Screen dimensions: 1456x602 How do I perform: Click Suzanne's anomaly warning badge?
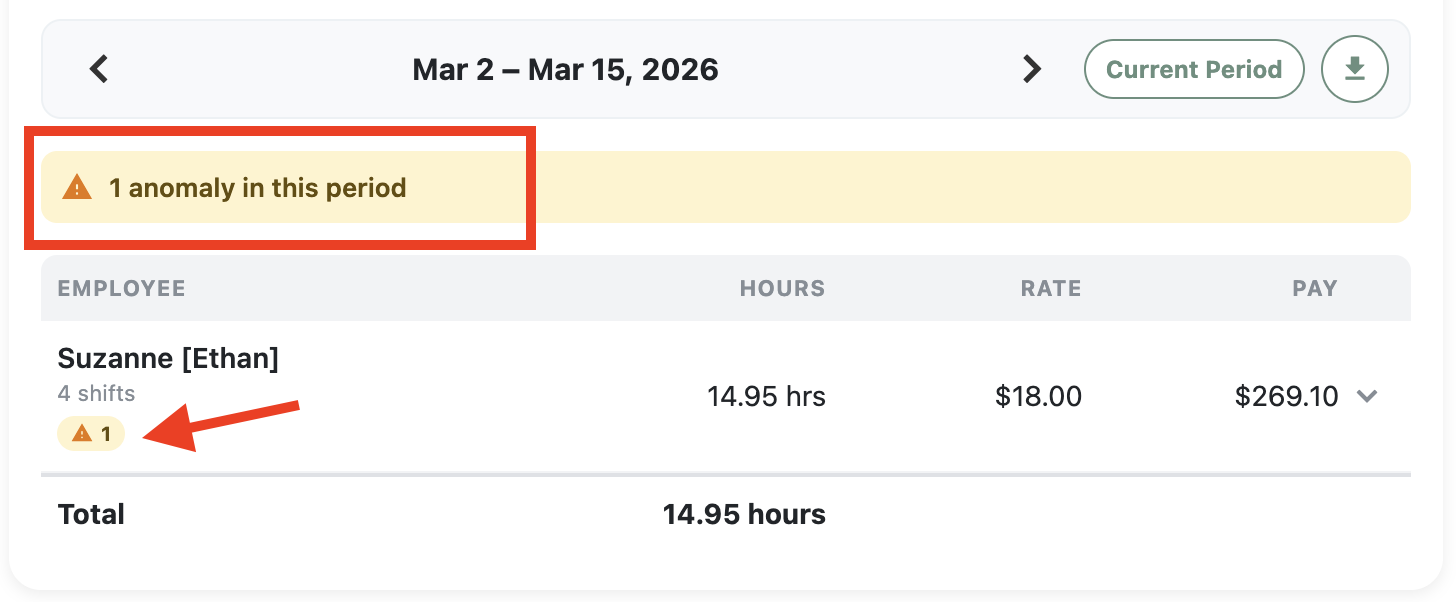click(x=91, y=434)
